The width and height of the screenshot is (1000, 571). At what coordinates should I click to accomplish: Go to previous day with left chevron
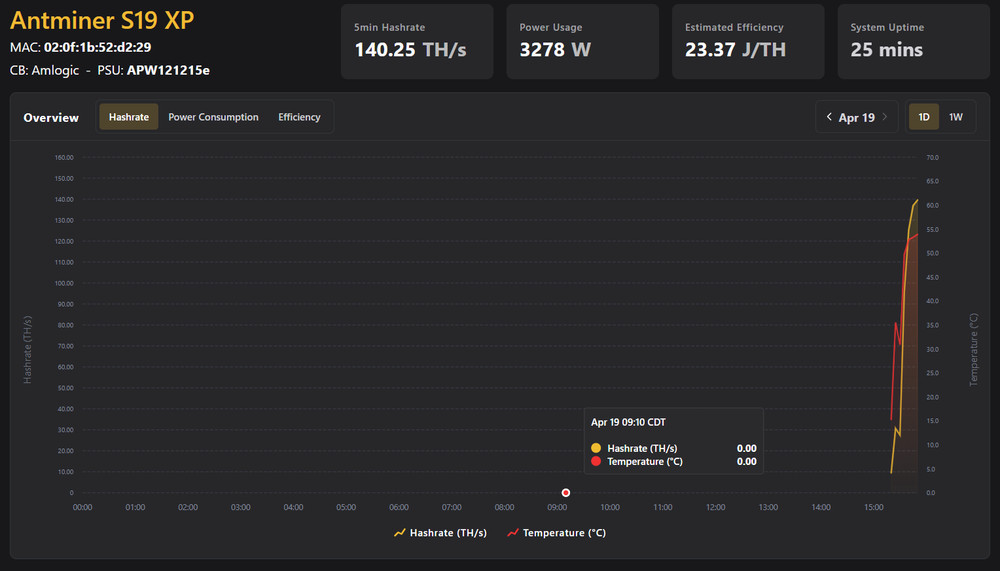click(828, 117)
